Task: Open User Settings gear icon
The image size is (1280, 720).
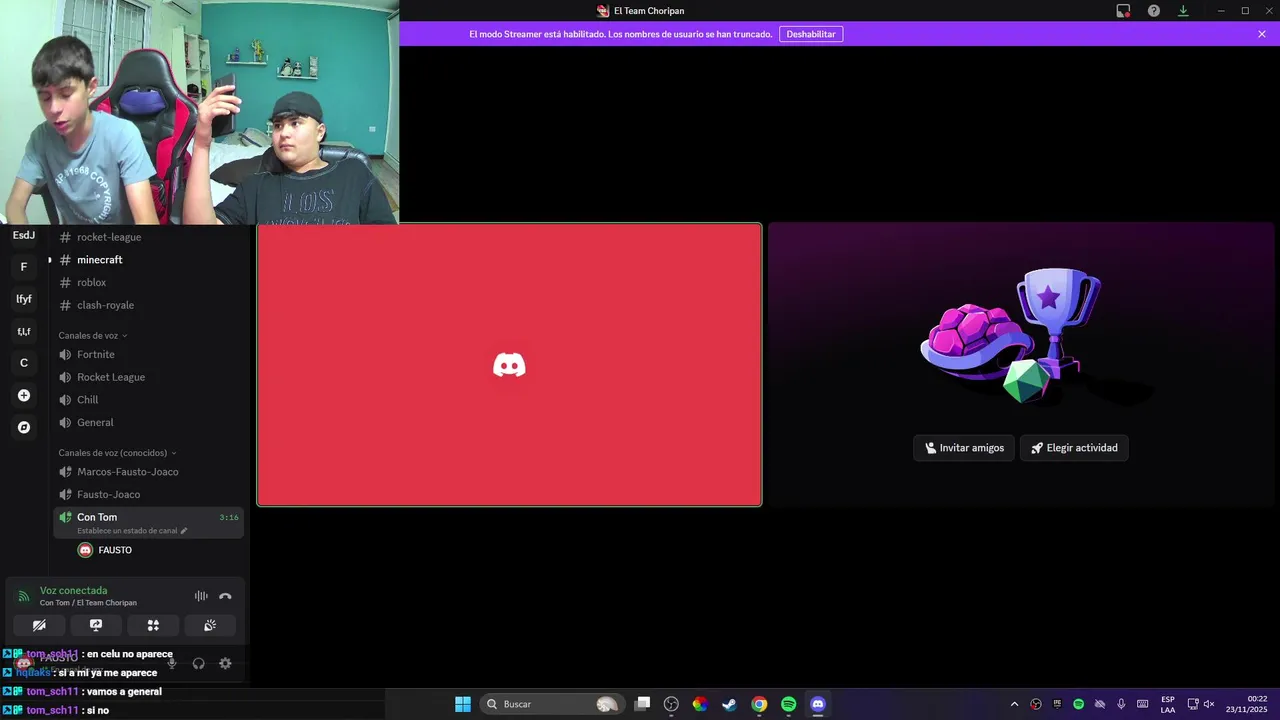Action: [x=225, y=663]
